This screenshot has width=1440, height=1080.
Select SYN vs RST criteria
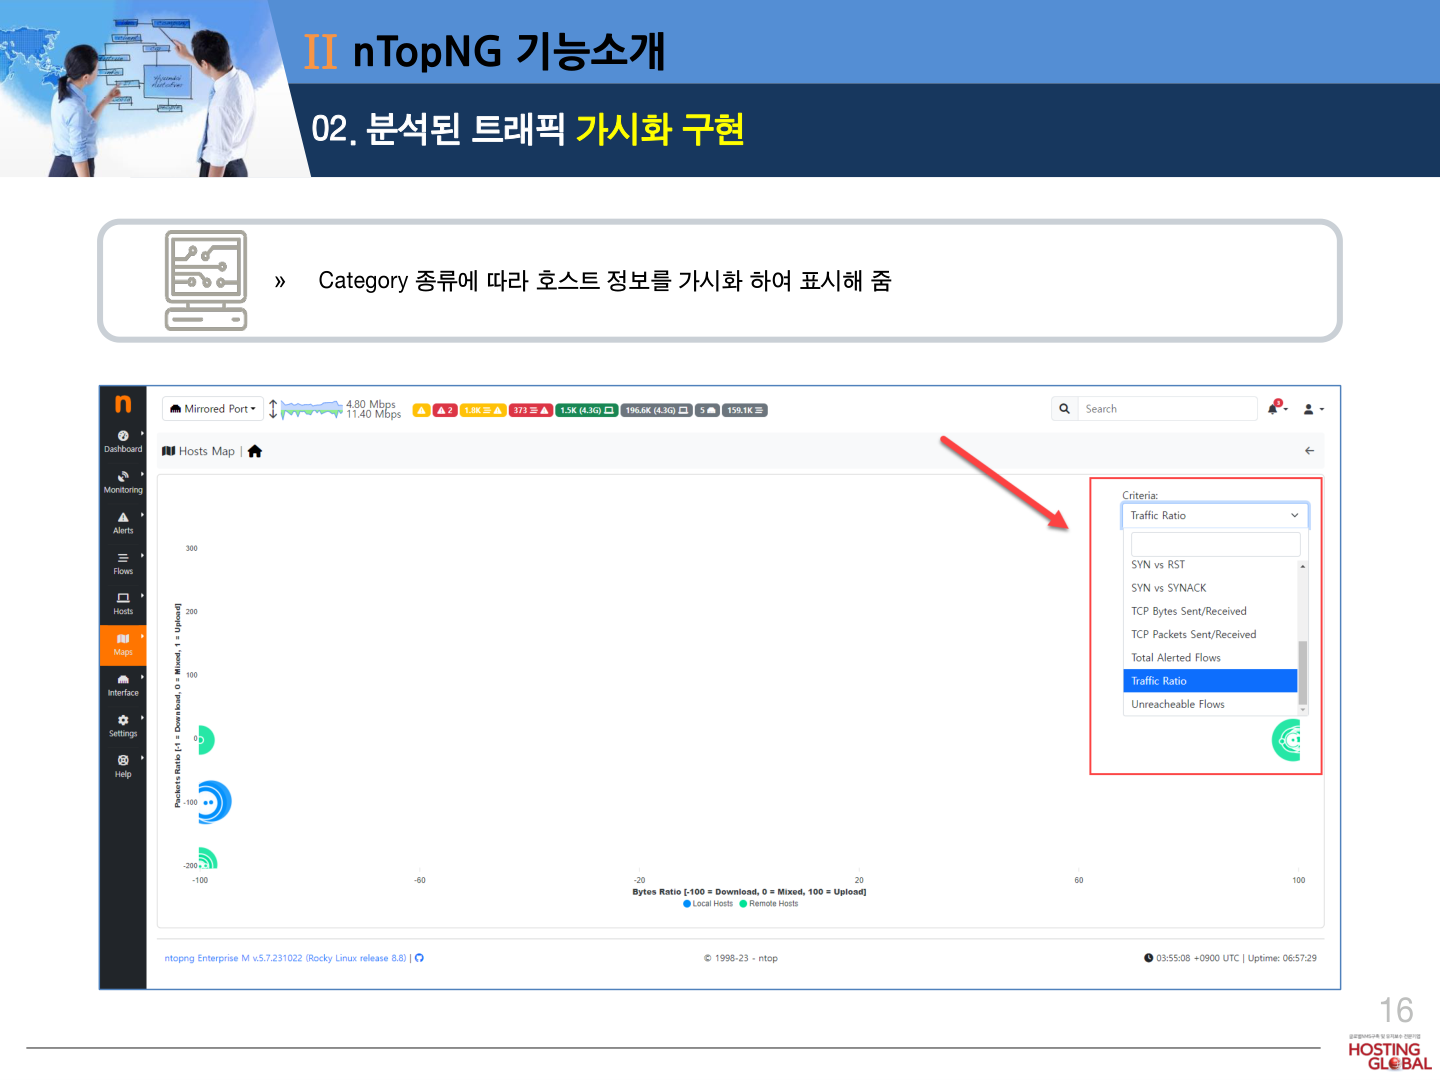pyautogui.click(x=1210, y=565)
